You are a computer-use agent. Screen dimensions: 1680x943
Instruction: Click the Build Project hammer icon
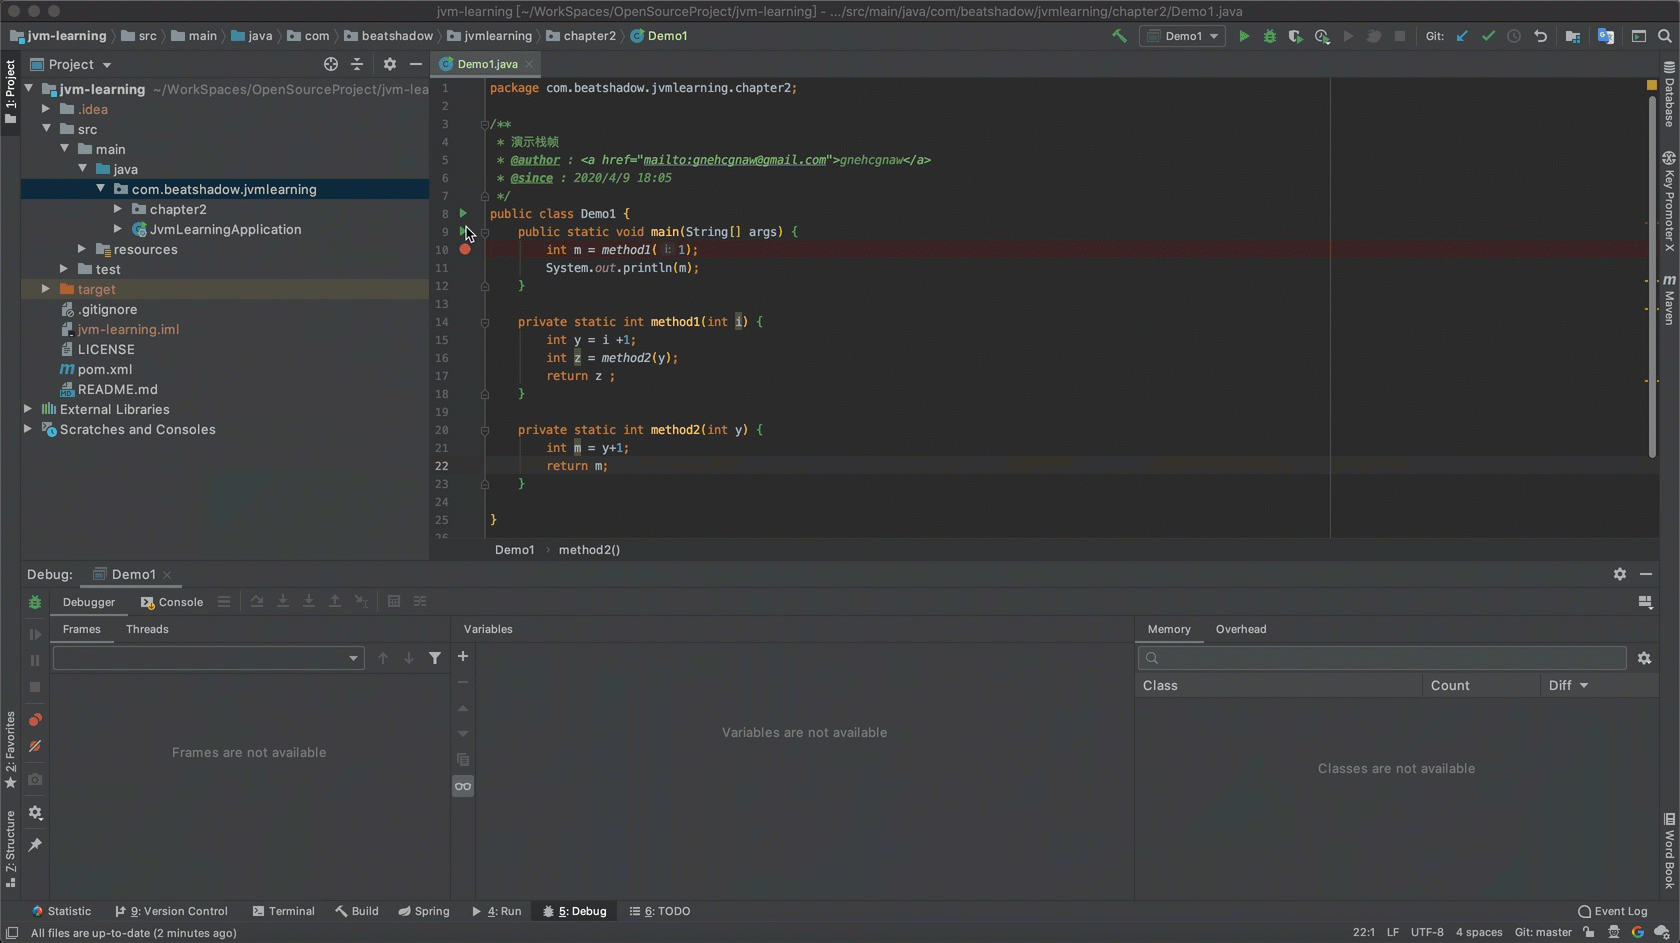click(1119, 36)
